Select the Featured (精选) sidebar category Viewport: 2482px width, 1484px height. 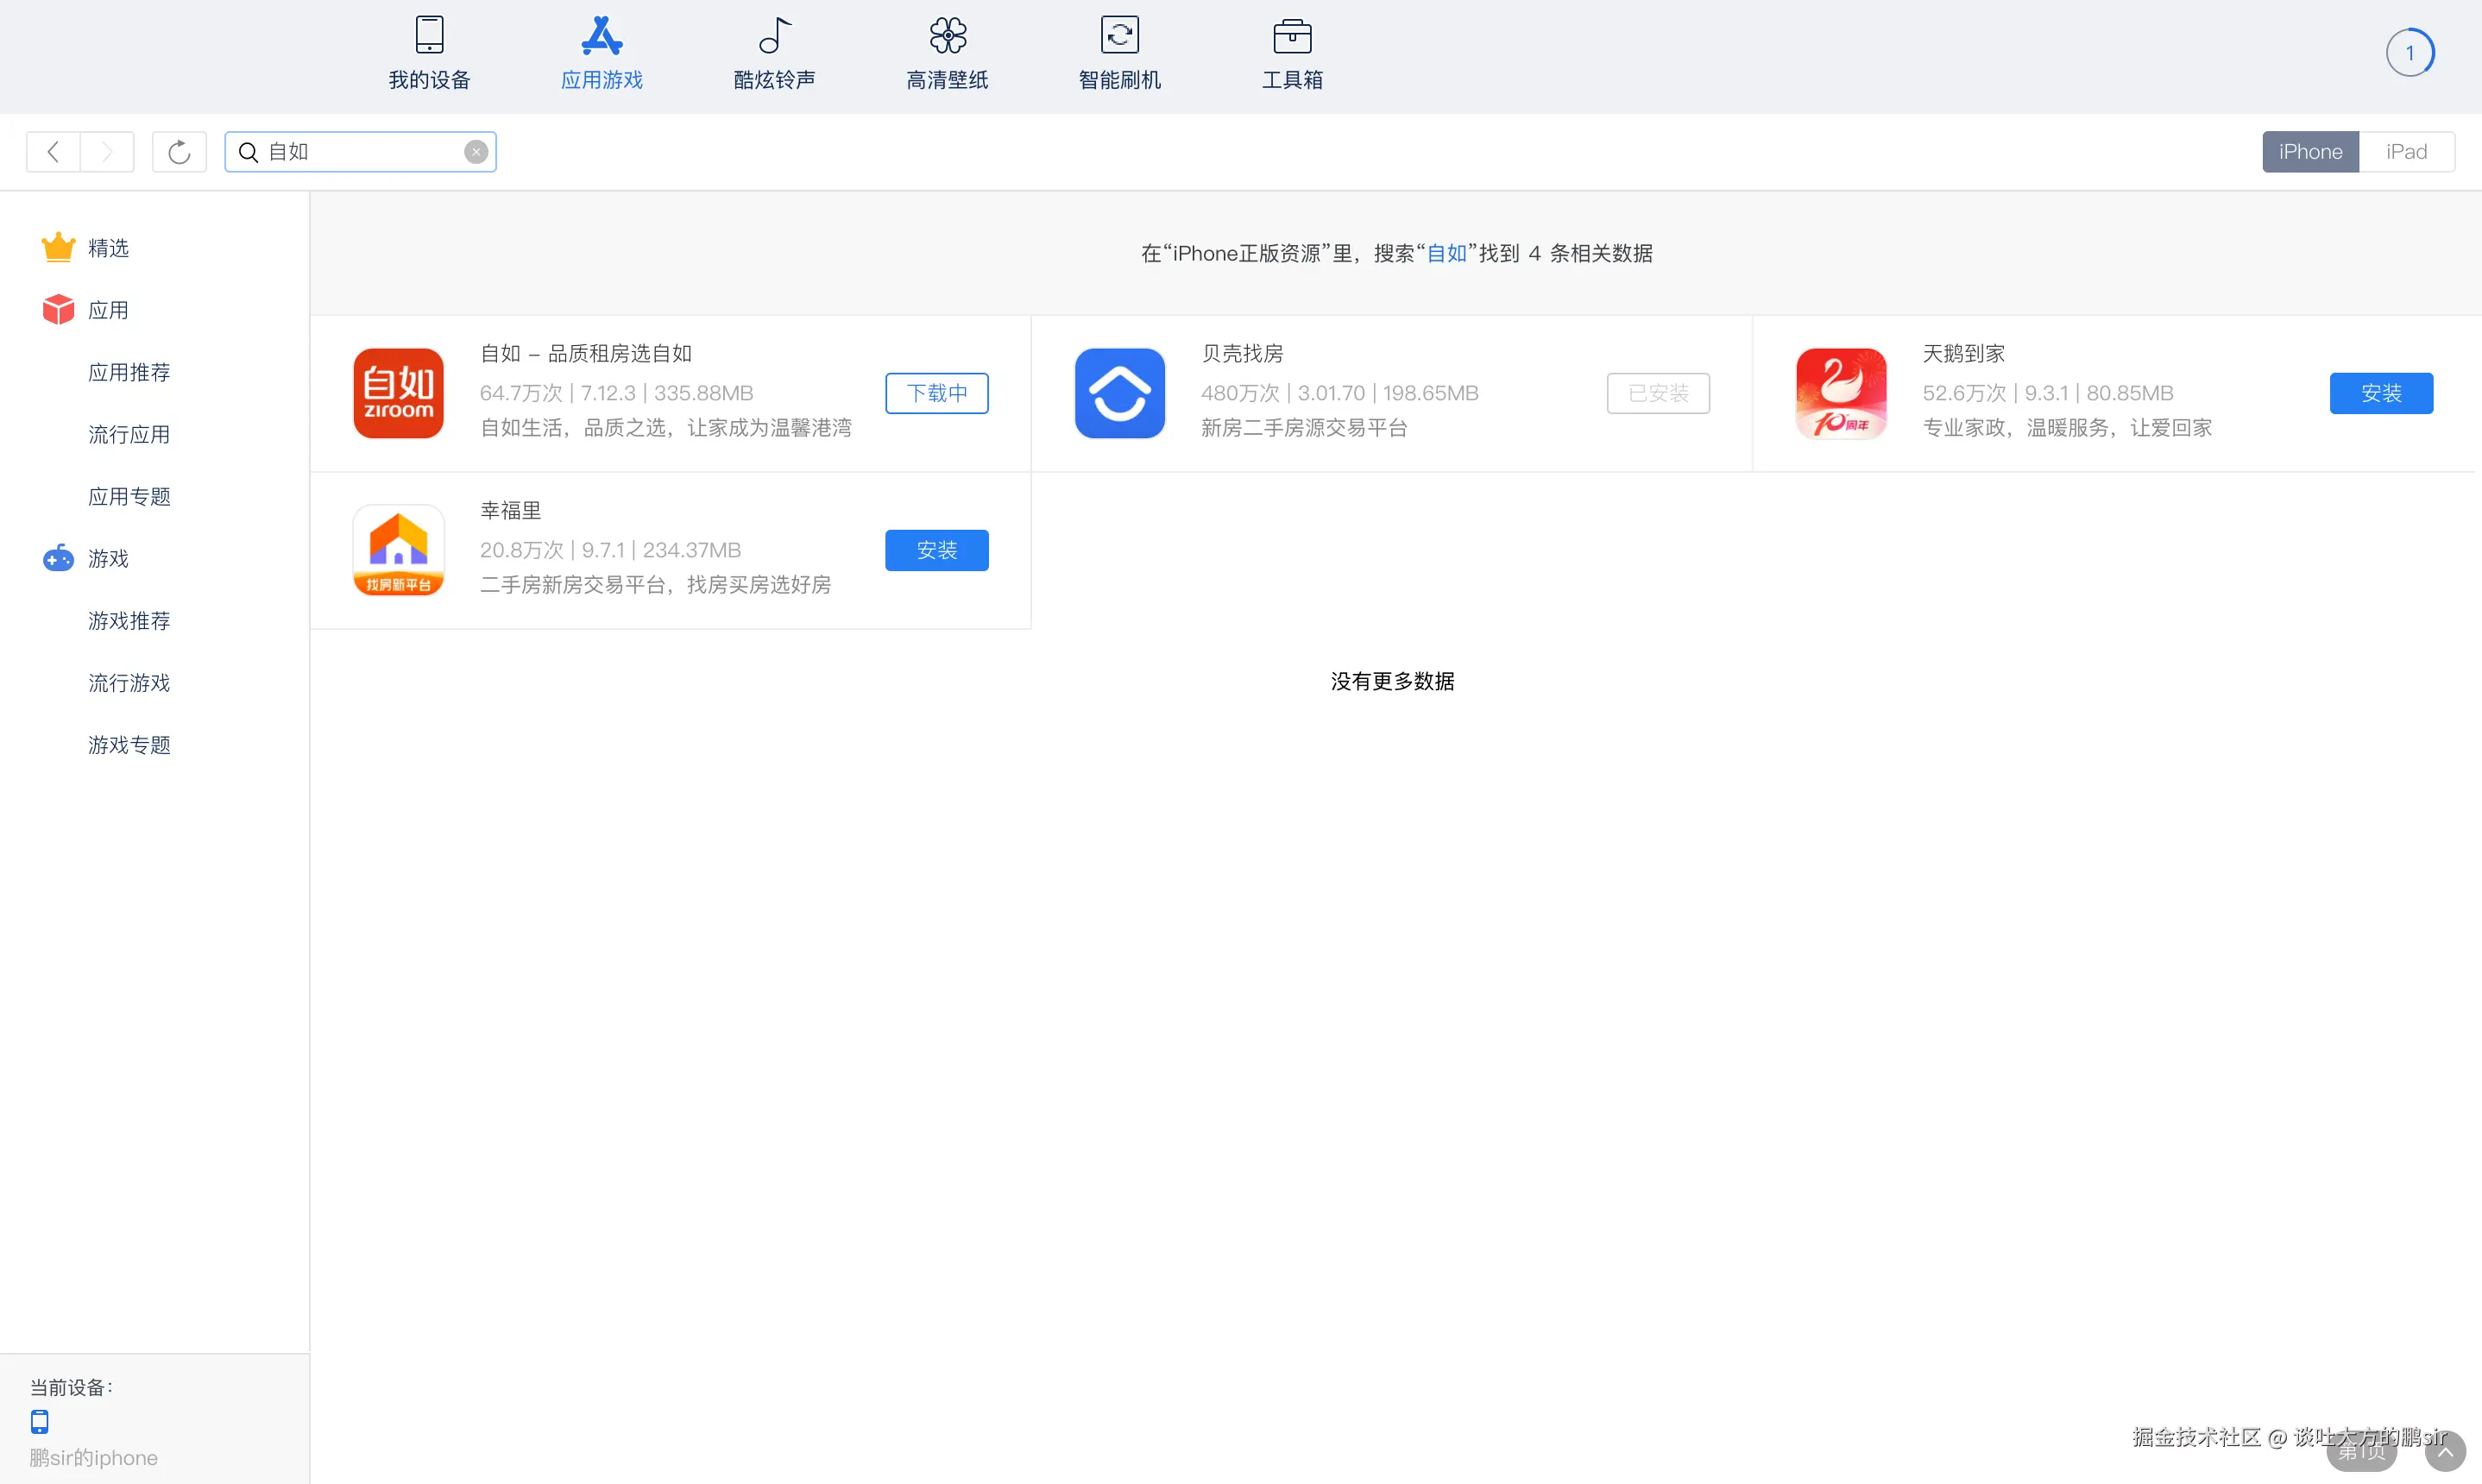pos(108,248)
